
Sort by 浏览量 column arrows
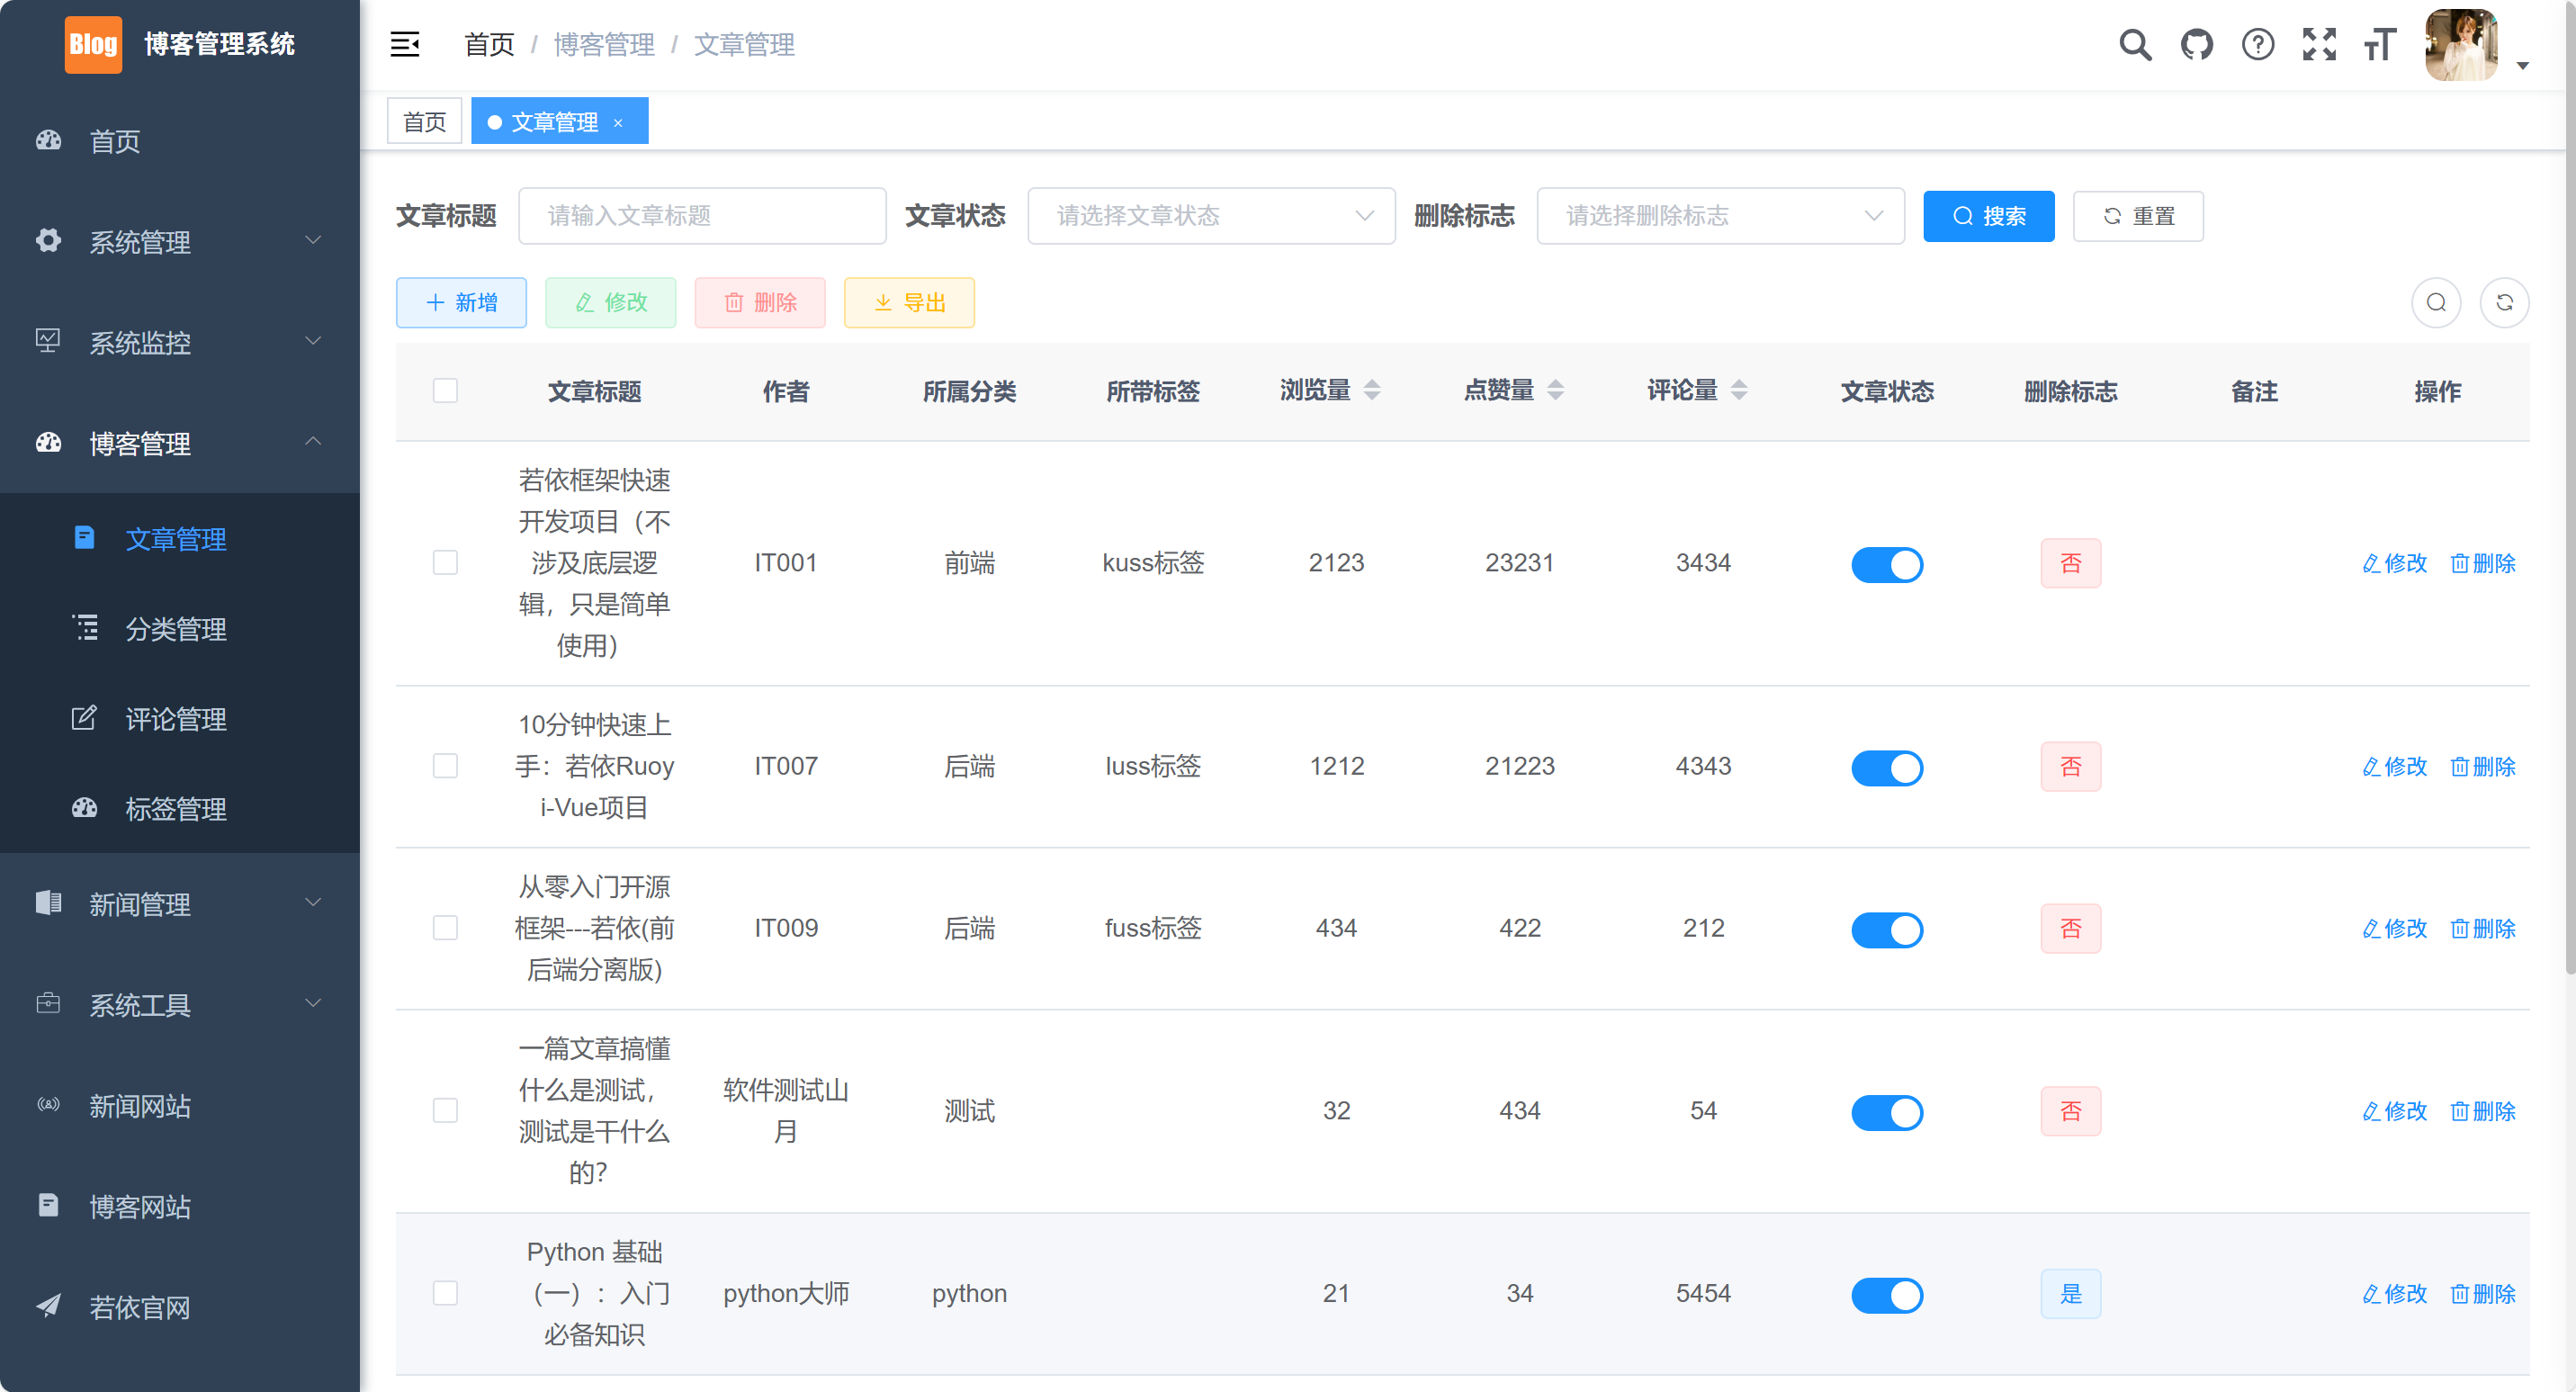[x=1372, y=390]
